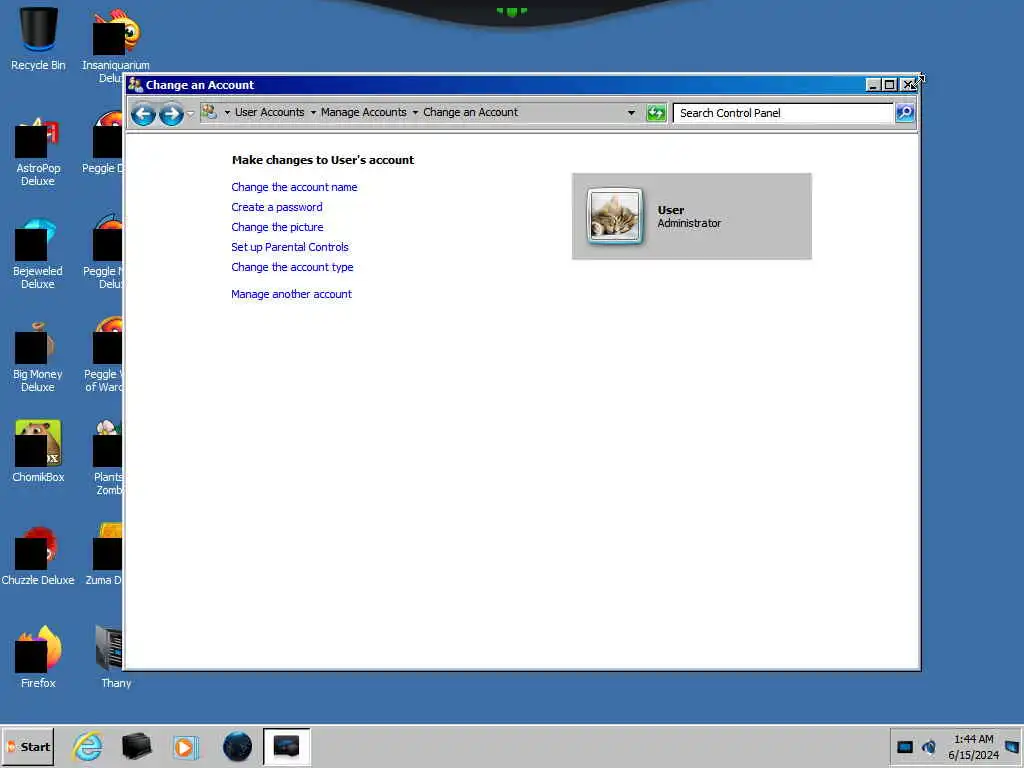Click the search magnifier button

pos(905,113)
